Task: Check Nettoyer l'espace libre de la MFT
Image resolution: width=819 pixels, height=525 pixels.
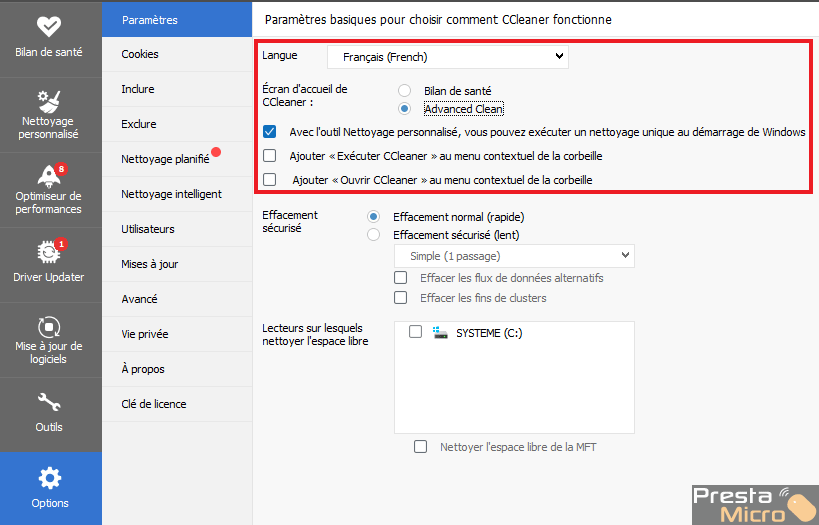Action: [x=420, y=447]
